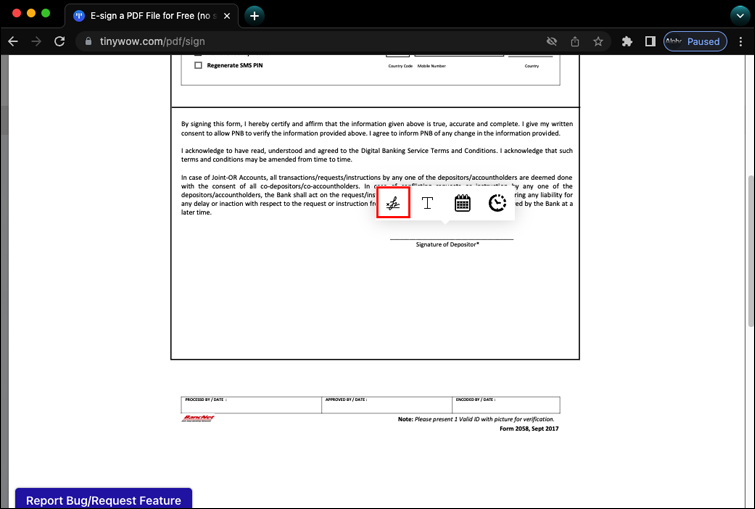The width and height of the screenshot is (755, 509).
Task: Toggle the browser side panel
Action: (650, 41)
